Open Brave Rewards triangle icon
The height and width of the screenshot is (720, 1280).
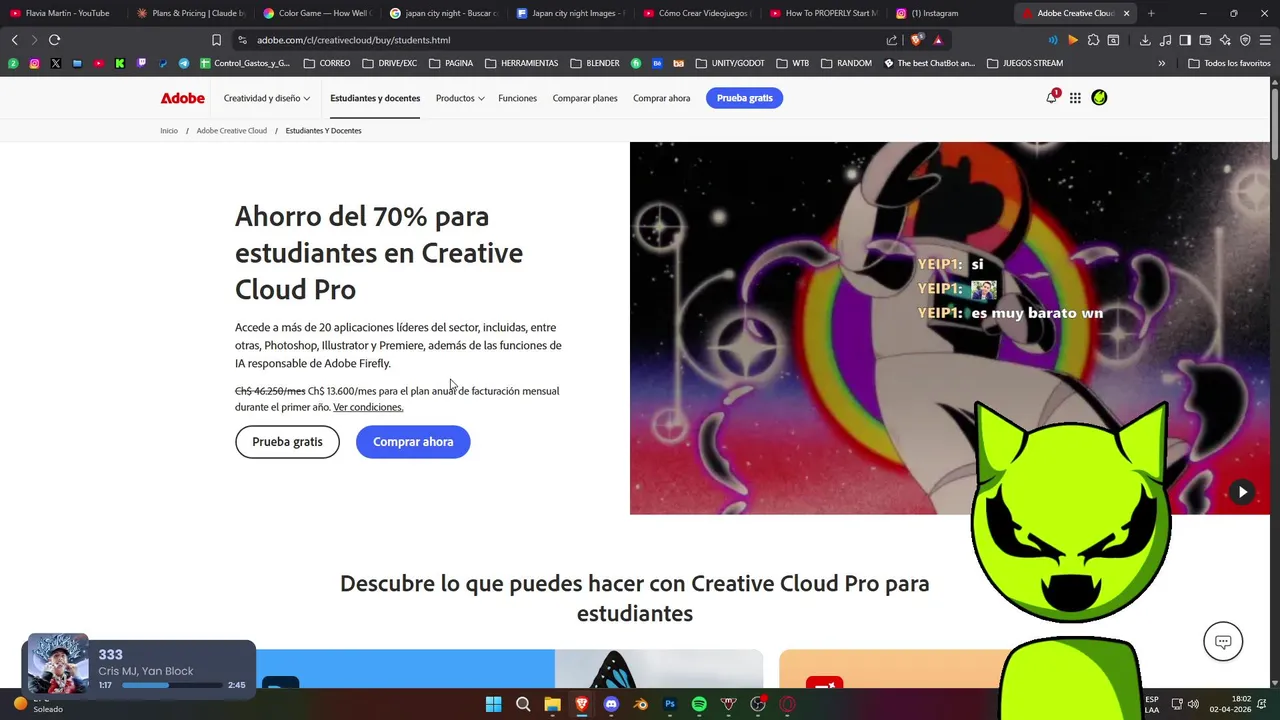pos(938,40)
